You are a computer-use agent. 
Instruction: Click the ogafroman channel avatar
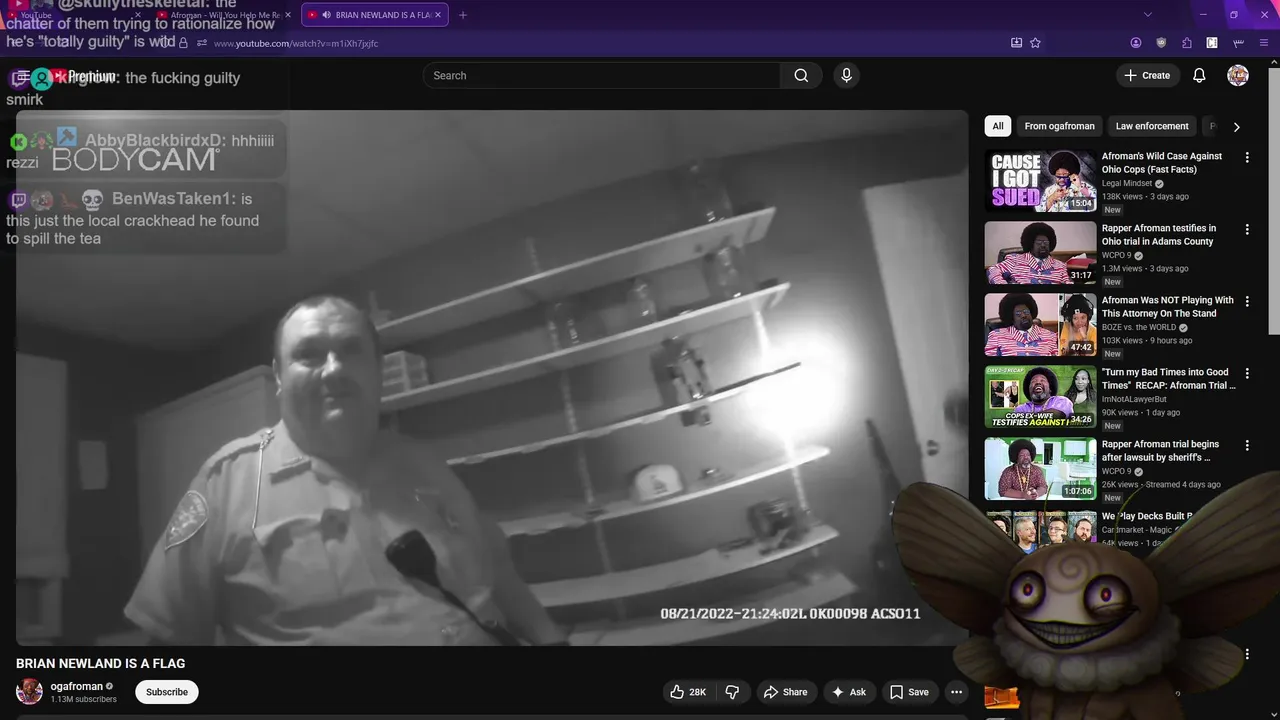(x=29, y=691)
